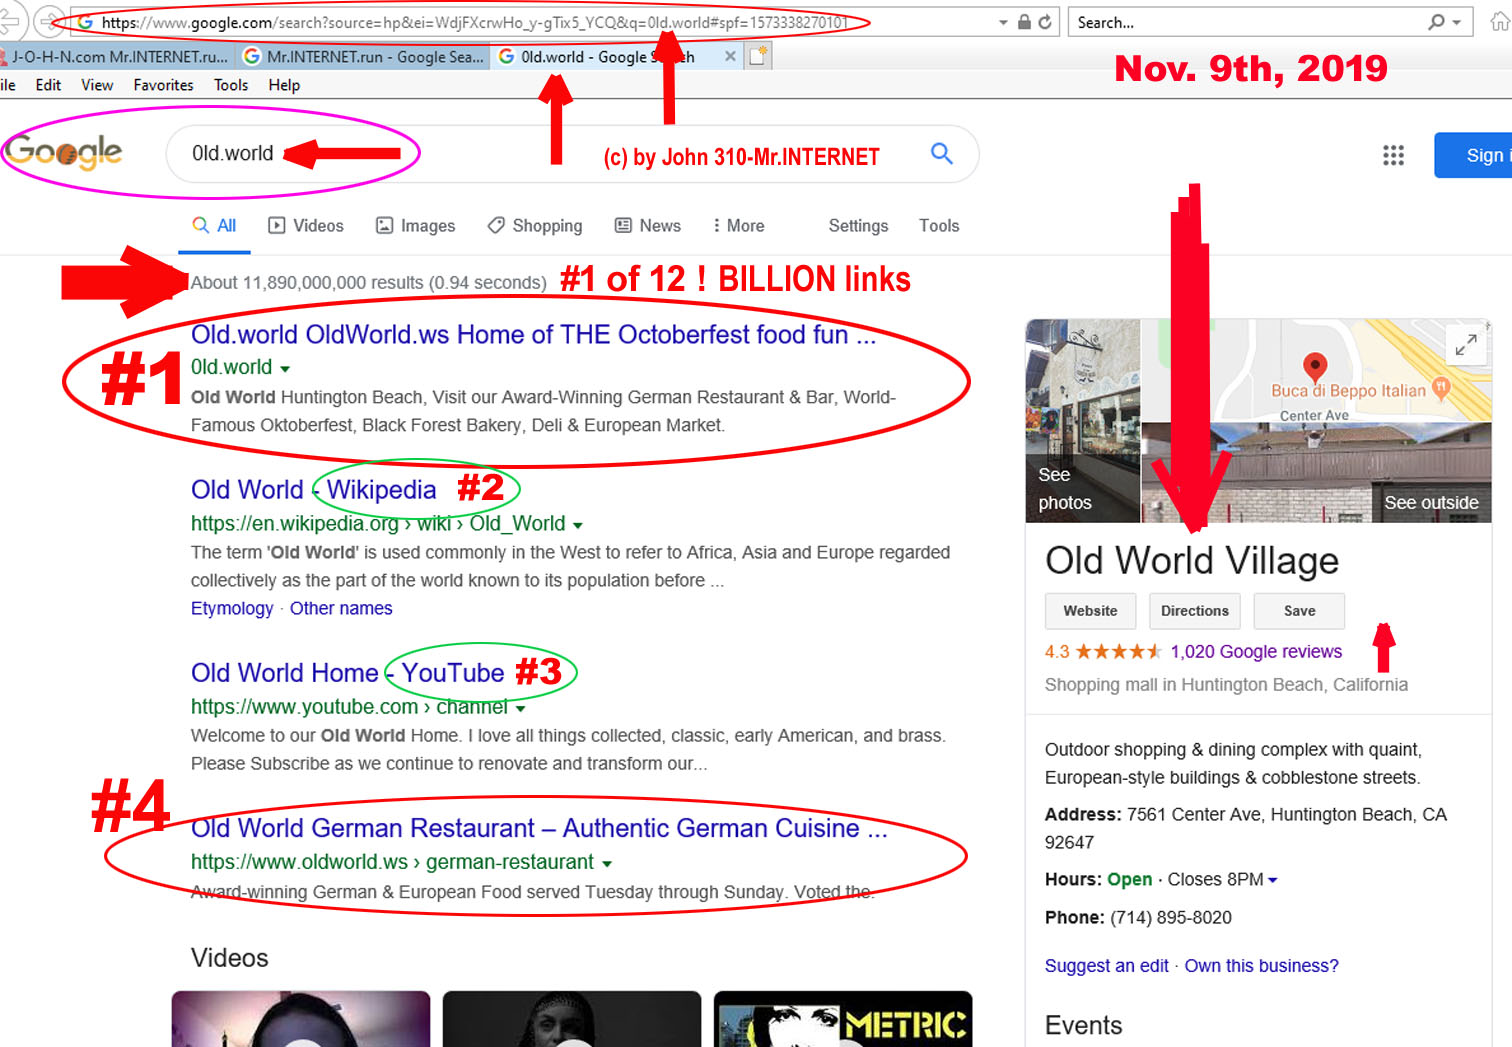Click See outside street view thumbnail
The width and height of the screenshot is (1512, 1047).
(1316, 473)
